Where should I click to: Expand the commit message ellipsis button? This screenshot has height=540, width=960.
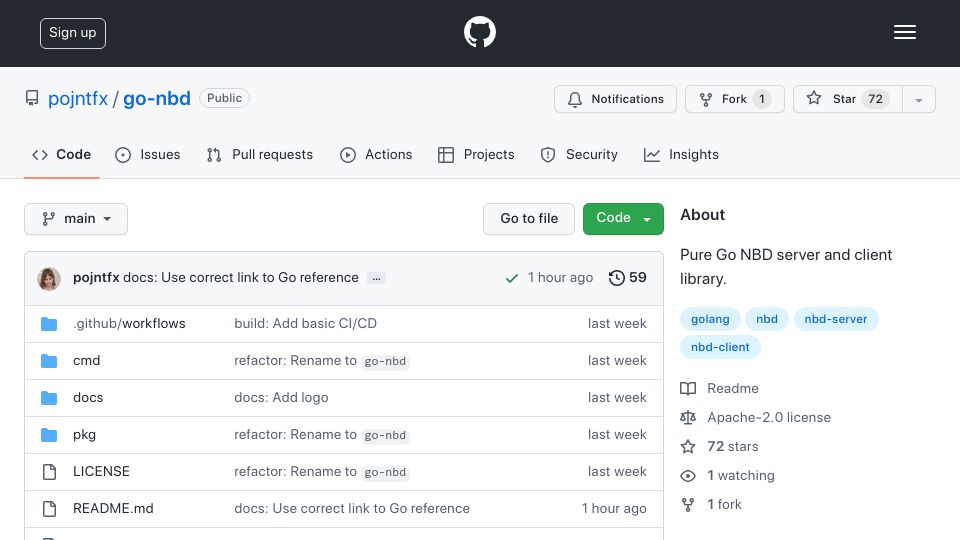pos(377,279)
